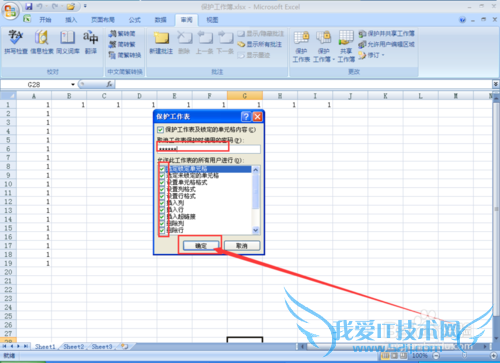
Task: Open 信息检索 research tool
Action: (x=42, y=42)
